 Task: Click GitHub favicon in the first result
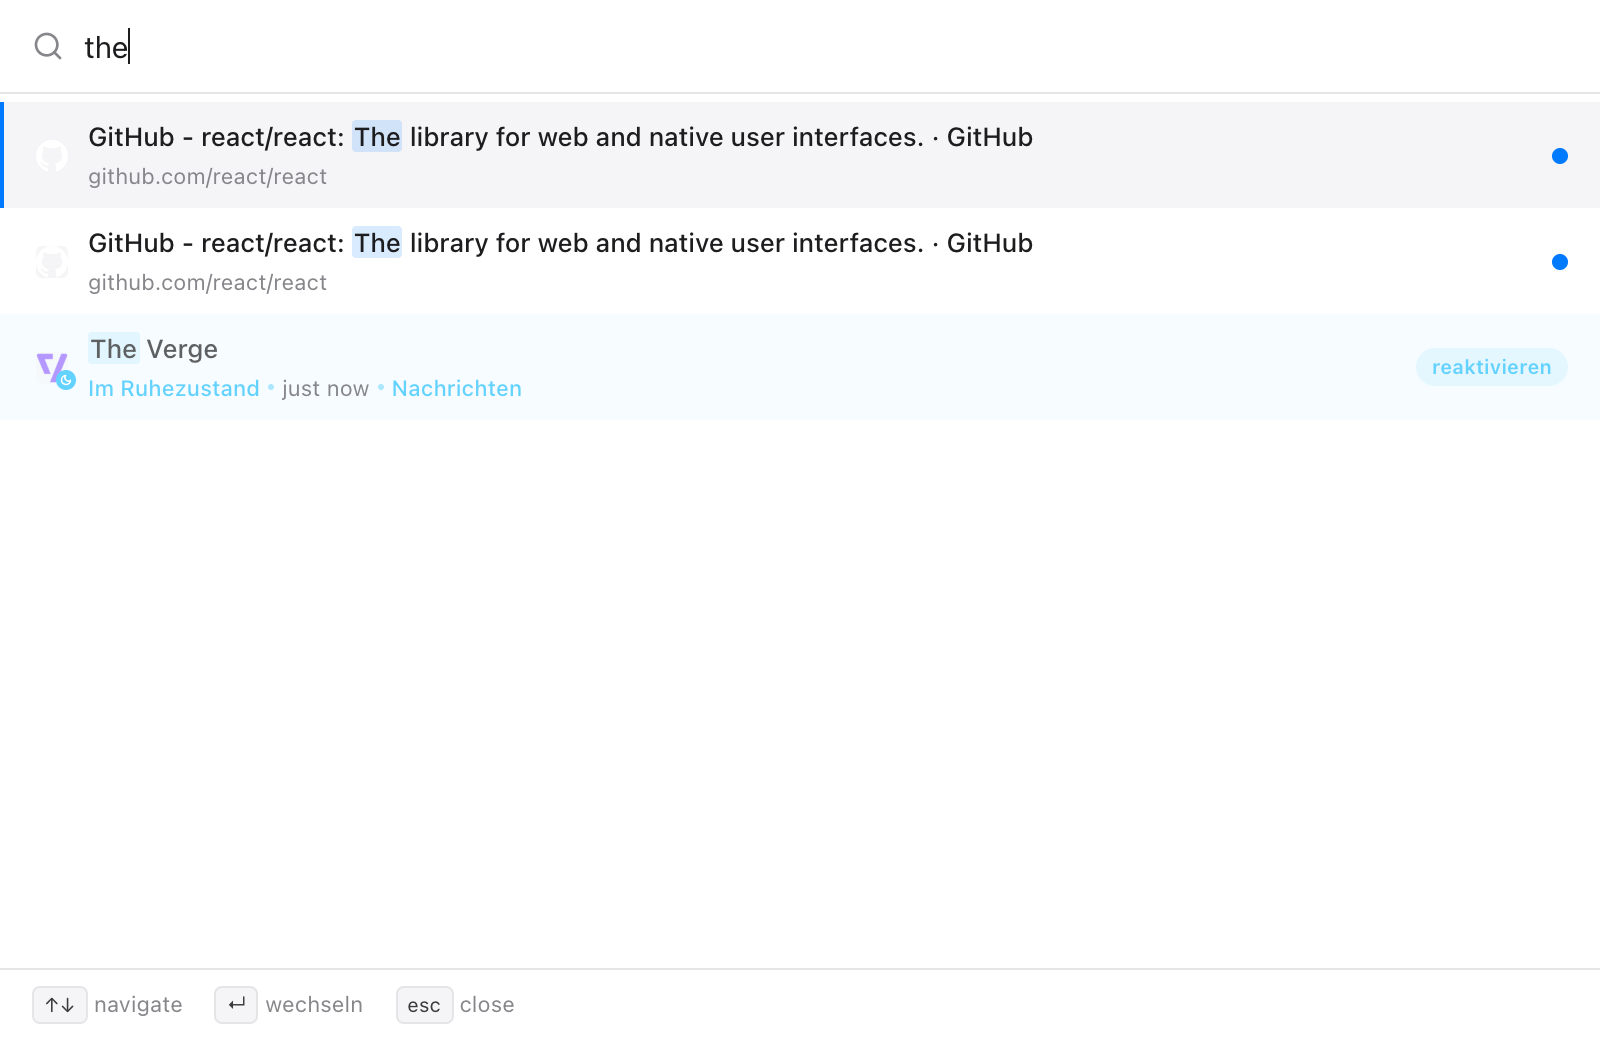52,156
